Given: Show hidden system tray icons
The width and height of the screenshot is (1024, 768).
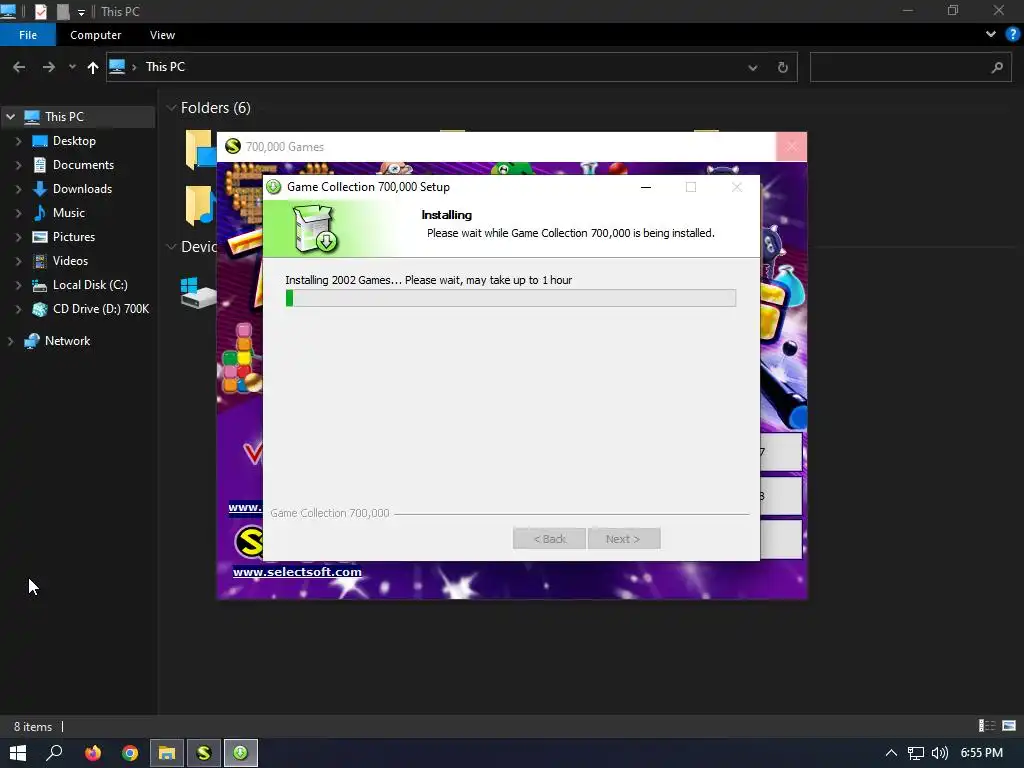Looking at the screenshot, I should tap(891, 753).
